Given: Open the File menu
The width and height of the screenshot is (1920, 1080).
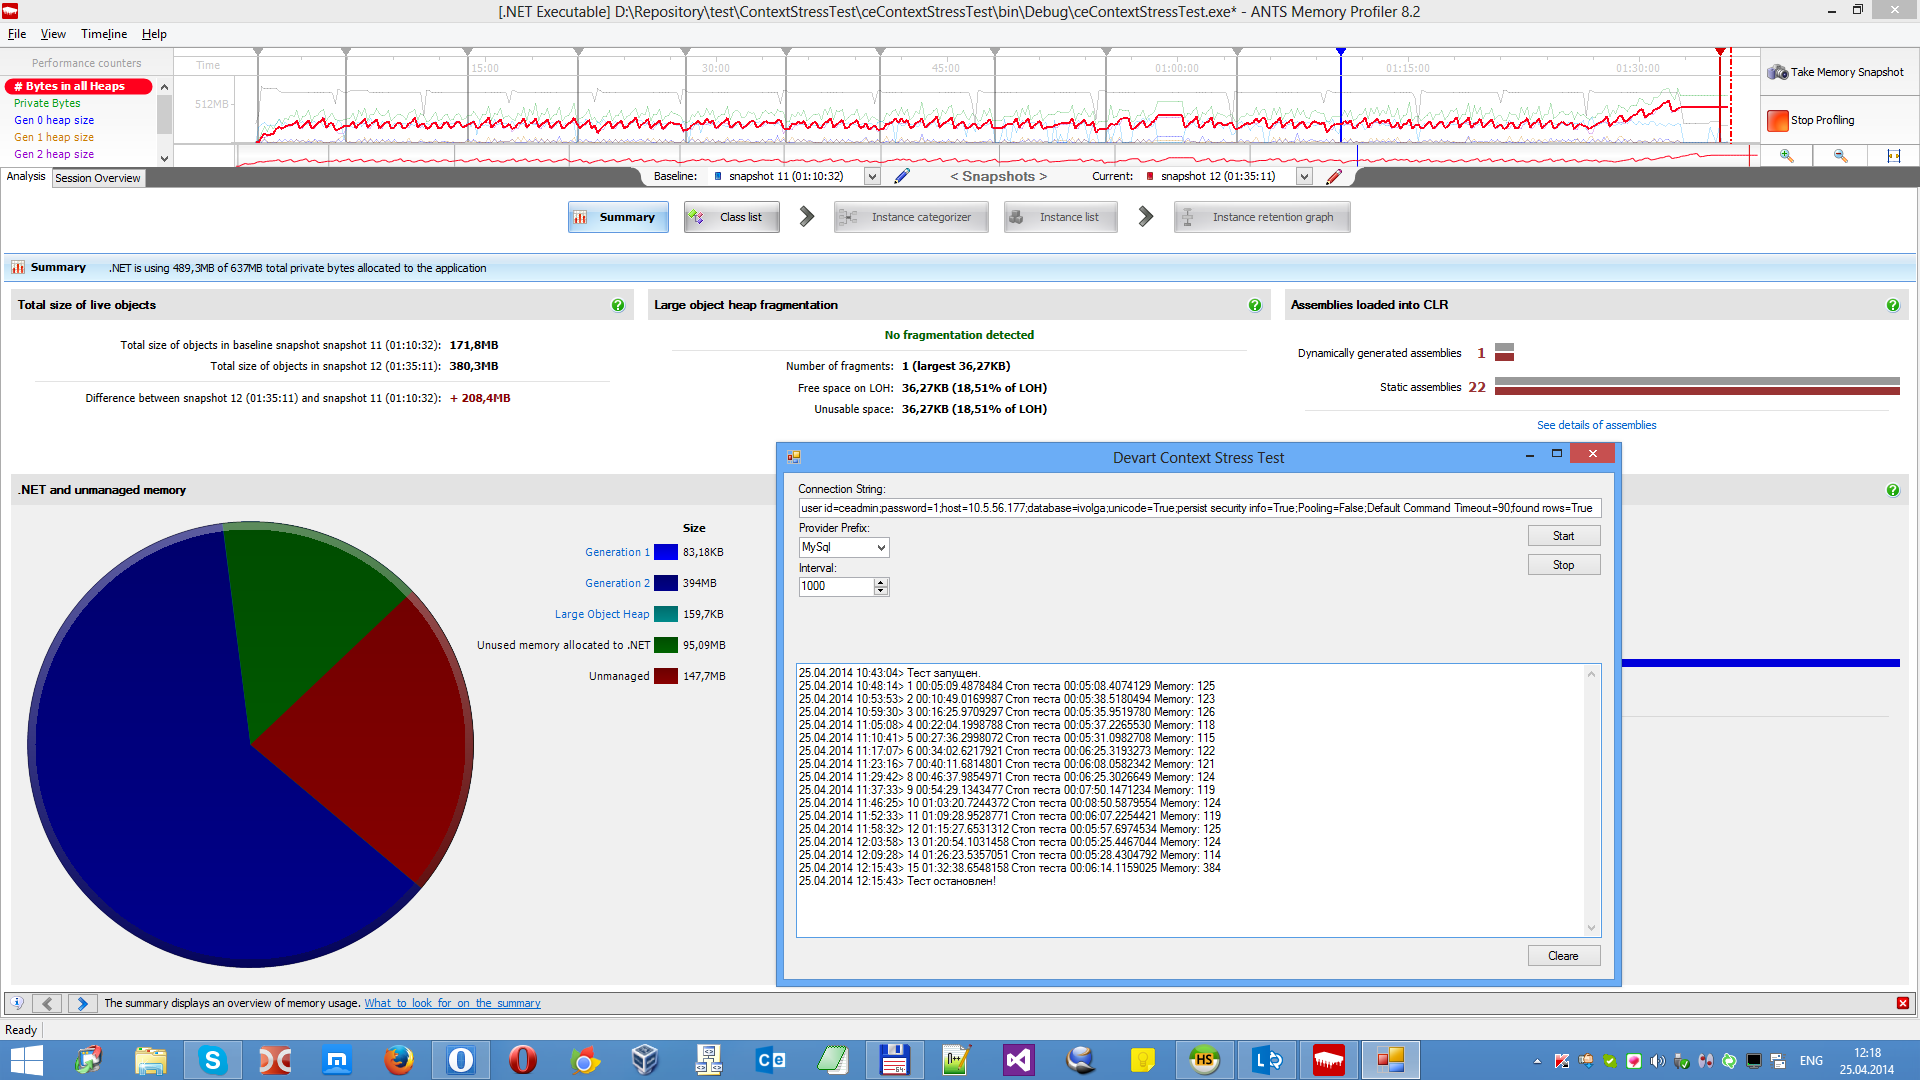Looking at the screenshot, I should 17,34.
